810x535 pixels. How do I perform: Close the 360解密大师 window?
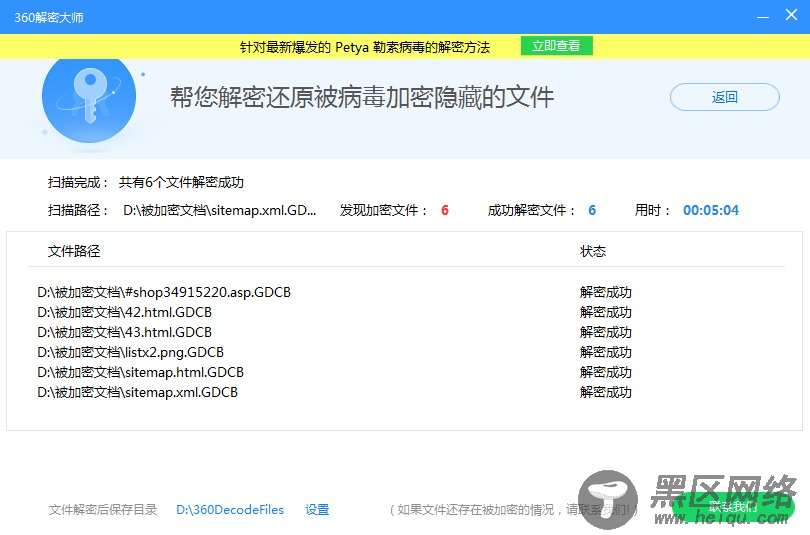pos(791,15)
